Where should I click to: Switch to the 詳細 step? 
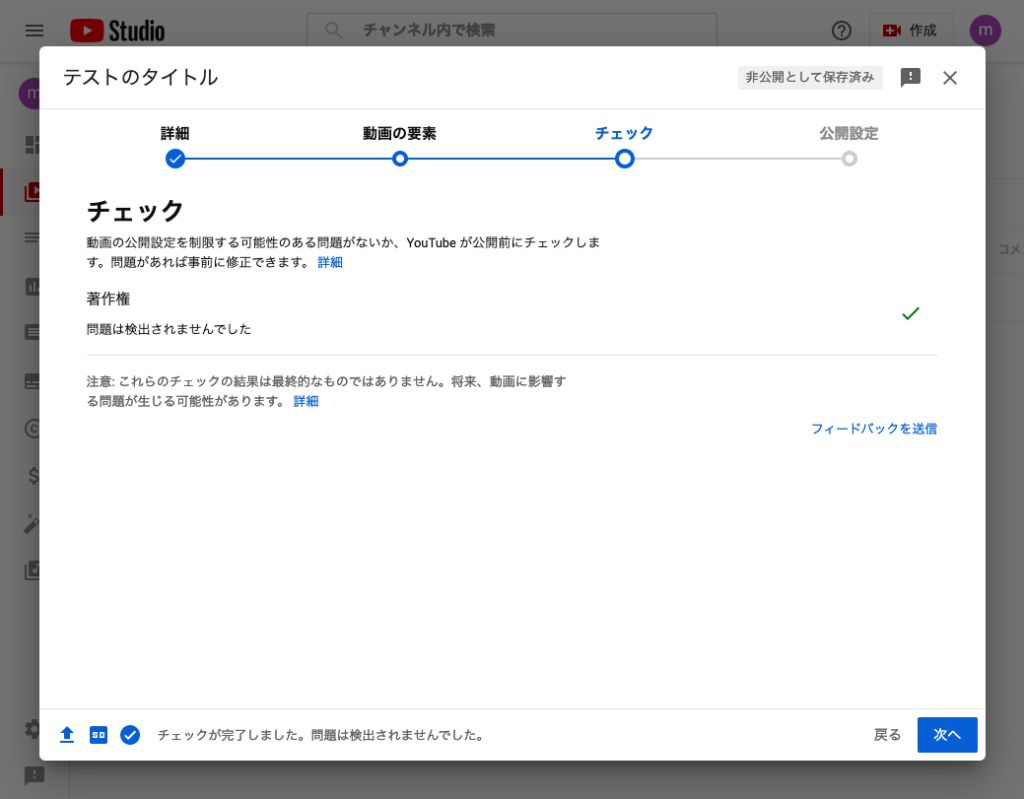(175, 158)
